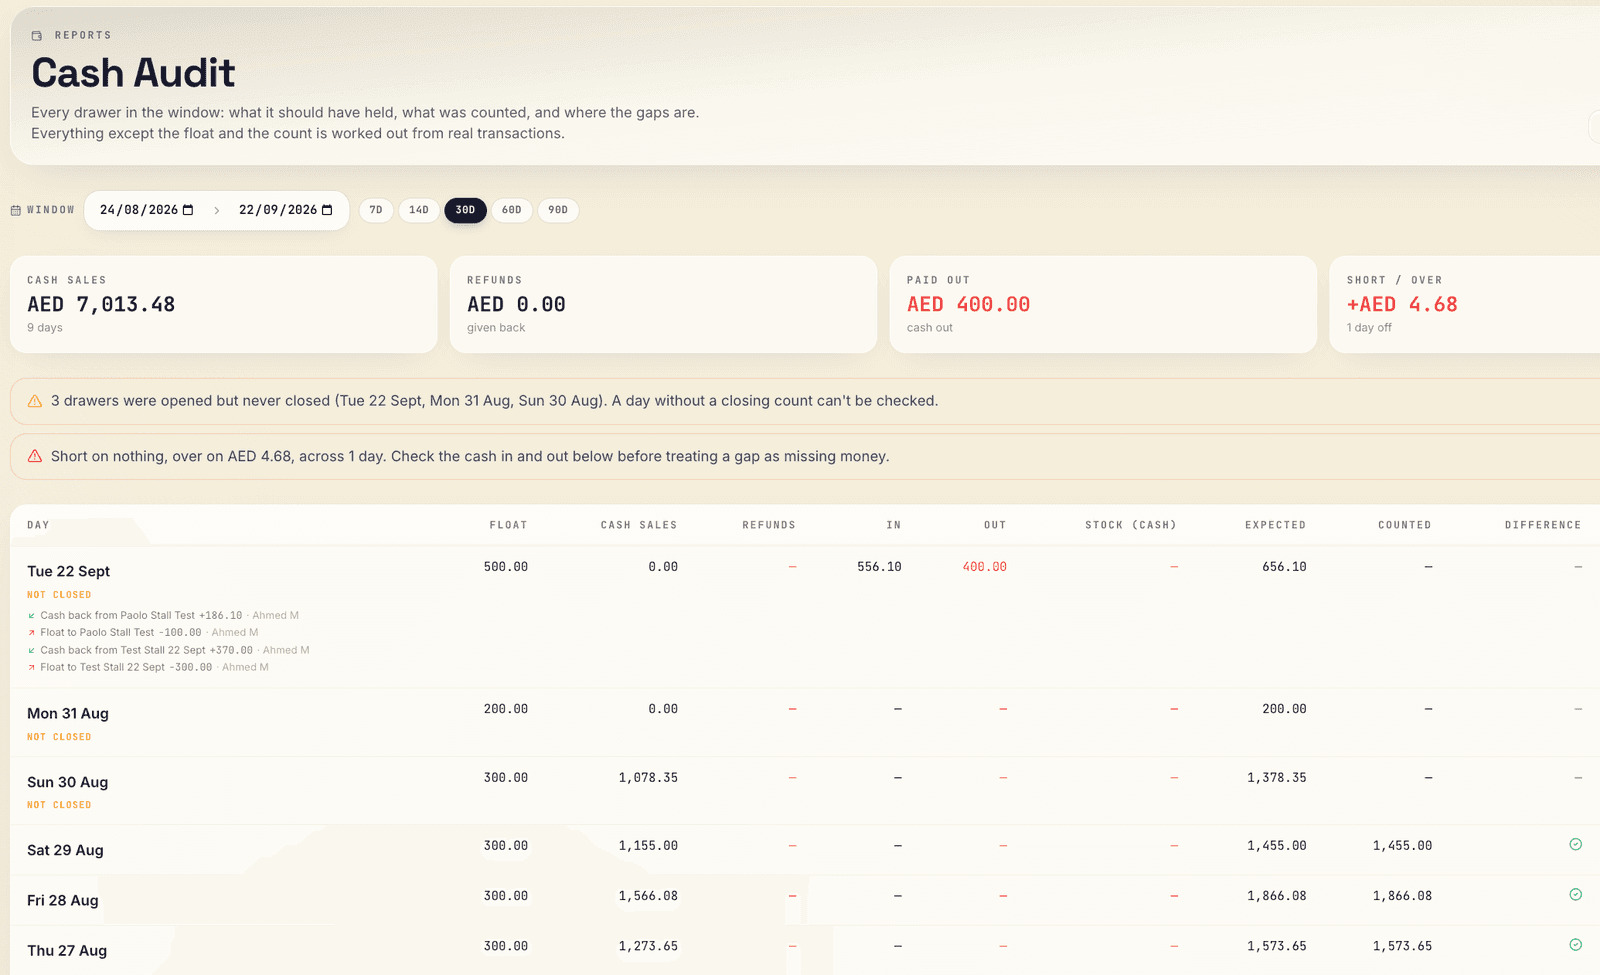Open the calendar picker icon in the 22/09/2026 field
Viewport: 1600px width, 975px height.
click(327, 210)
